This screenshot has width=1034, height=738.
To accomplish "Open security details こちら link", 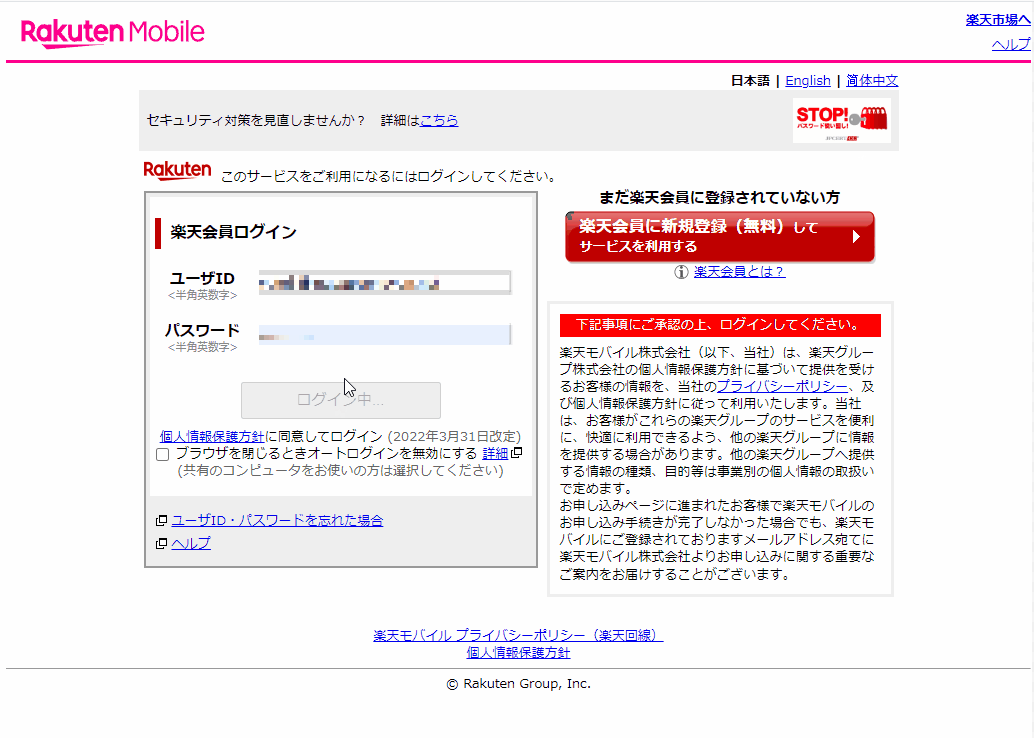I will coord(439,121).
